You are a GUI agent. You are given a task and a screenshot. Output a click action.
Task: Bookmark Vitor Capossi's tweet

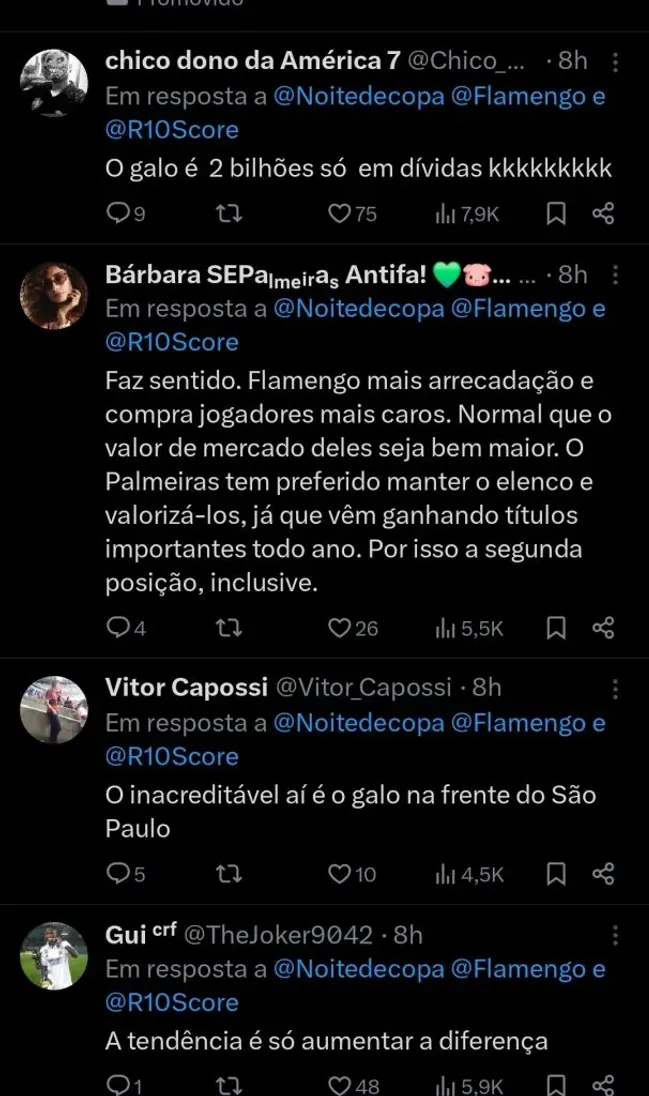(x=557, y=874)
